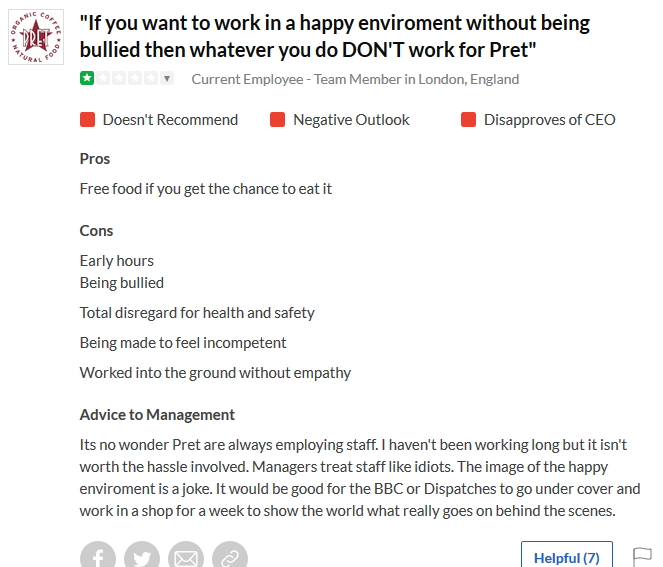Copy the review link with chain icon
663x567 pixels.
click(230, 556)
